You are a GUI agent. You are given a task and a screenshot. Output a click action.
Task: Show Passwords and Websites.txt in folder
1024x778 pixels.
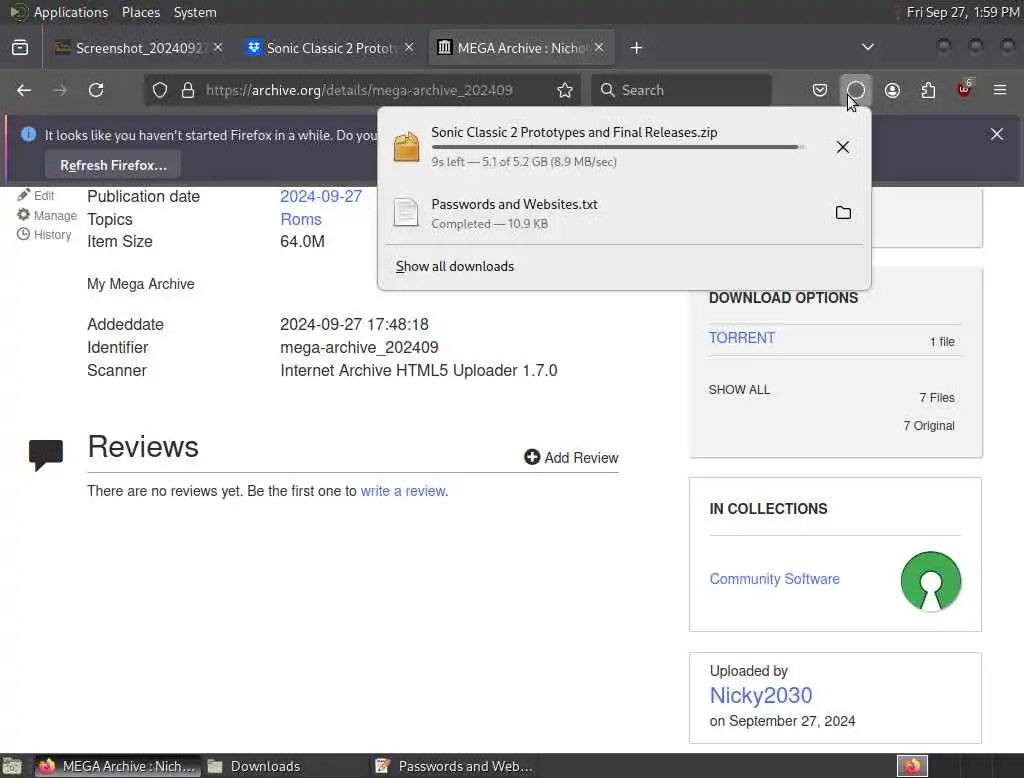tap(843, 213)
